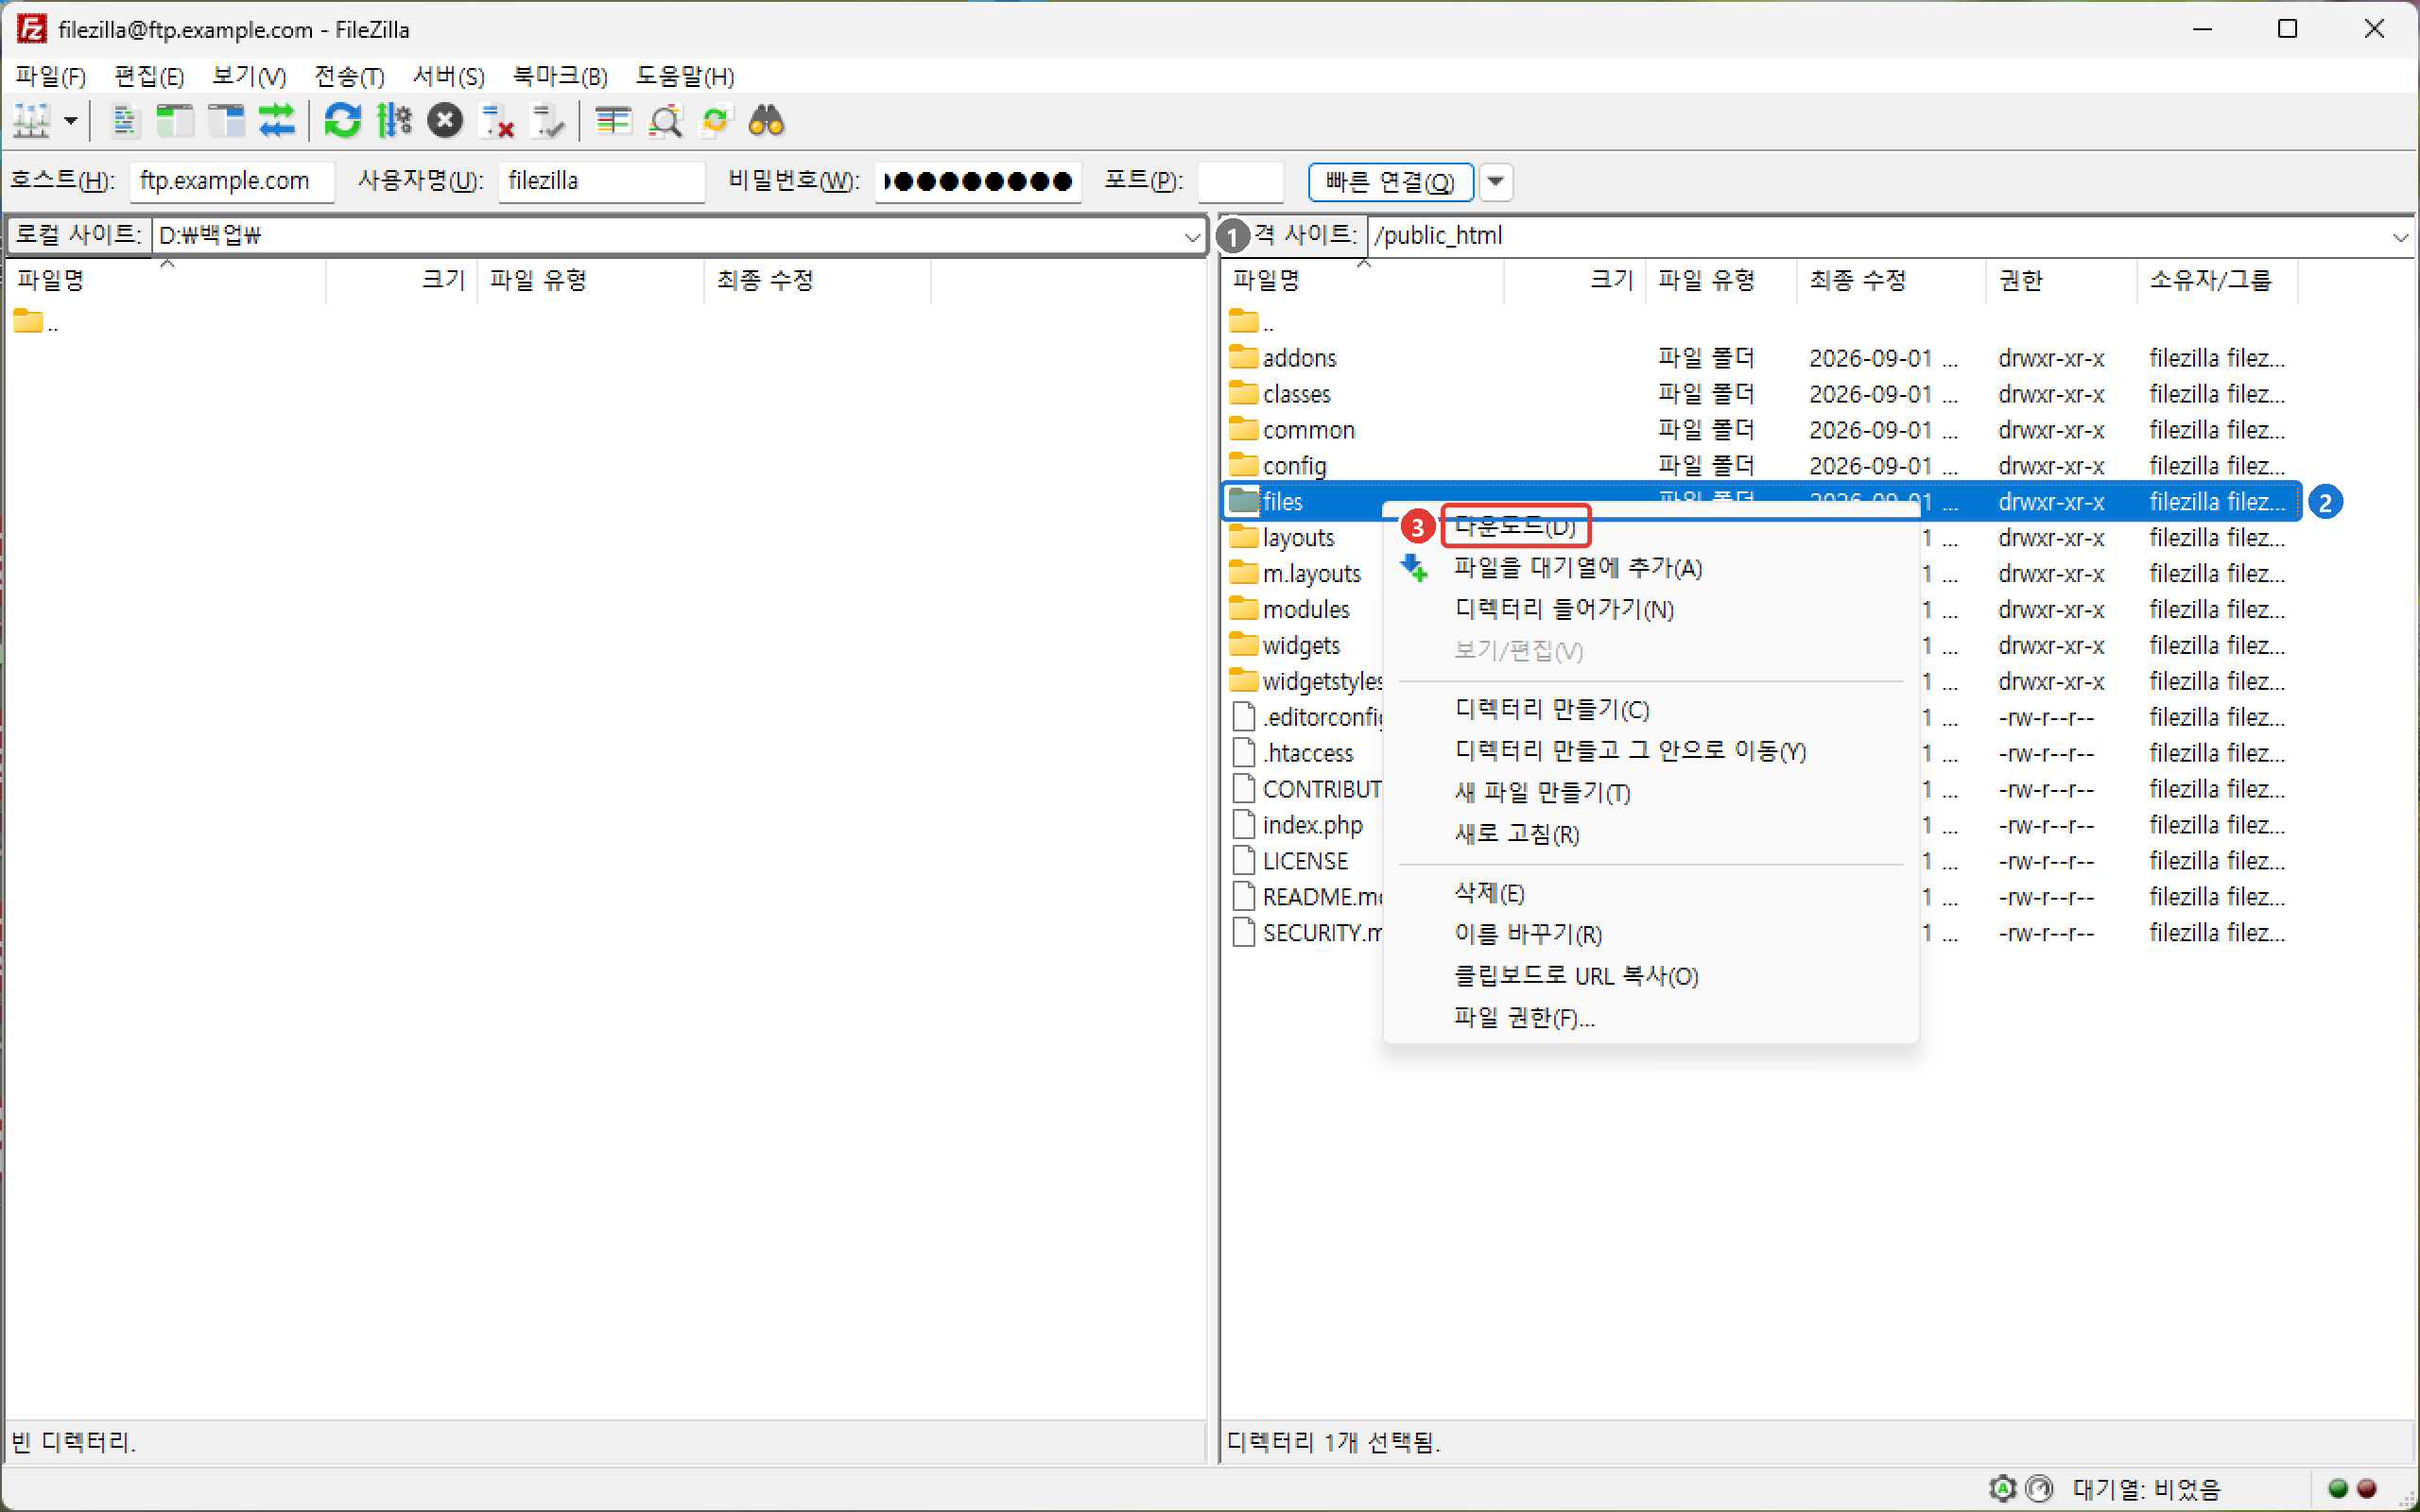The width and height of the screenshot is (2420, 1512).
Task: Toggle directory comparison icon
Action: click(665, 122)
